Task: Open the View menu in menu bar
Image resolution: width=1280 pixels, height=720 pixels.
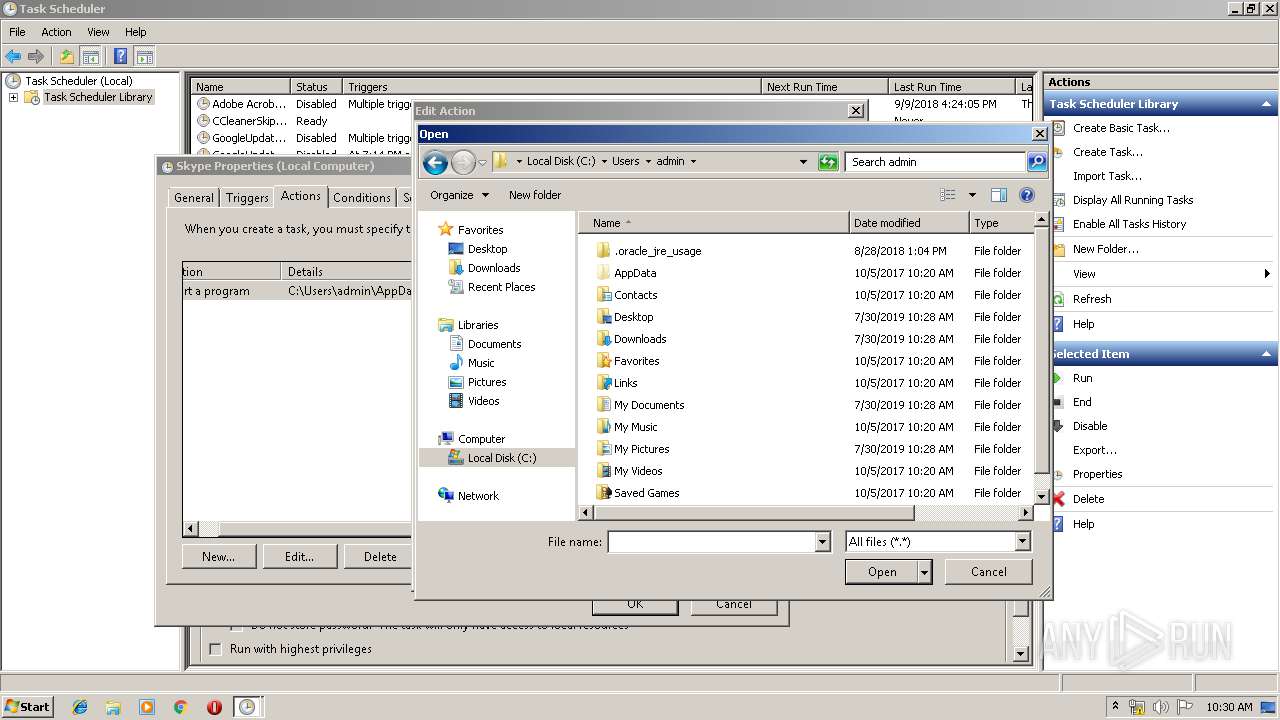Action: pyautogui.click(x=98, y=32)
